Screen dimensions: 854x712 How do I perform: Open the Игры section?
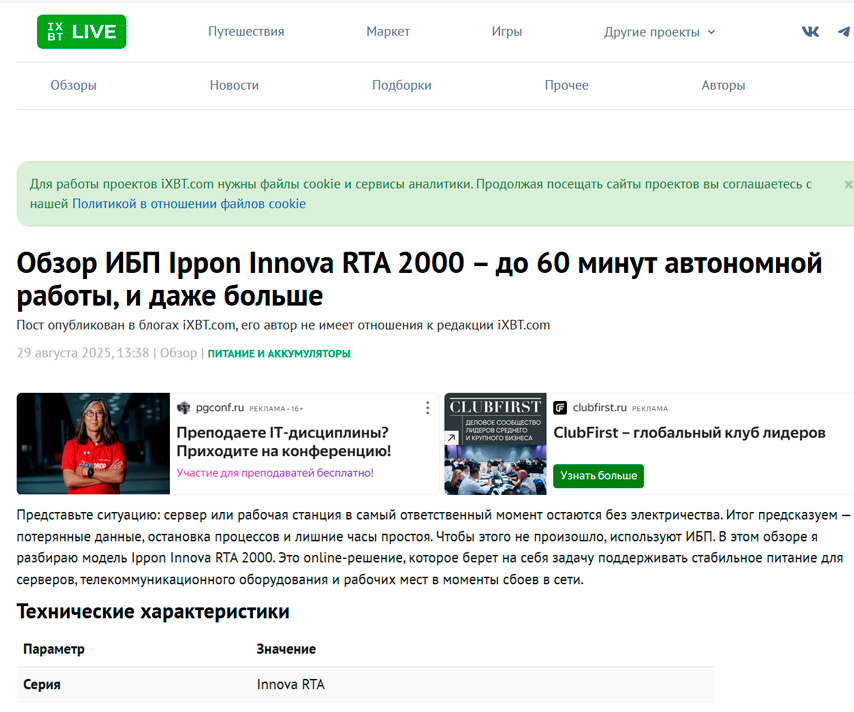click(x=507, y=32)
